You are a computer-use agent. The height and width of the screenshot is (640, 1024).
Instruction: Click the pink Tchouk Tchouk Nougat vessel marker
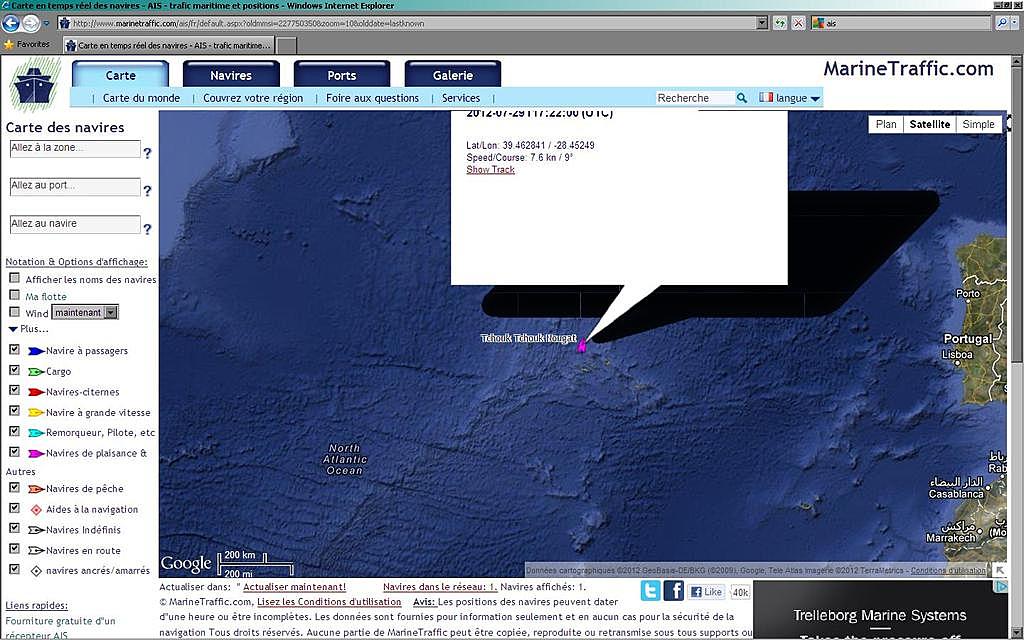click(581, 347)
